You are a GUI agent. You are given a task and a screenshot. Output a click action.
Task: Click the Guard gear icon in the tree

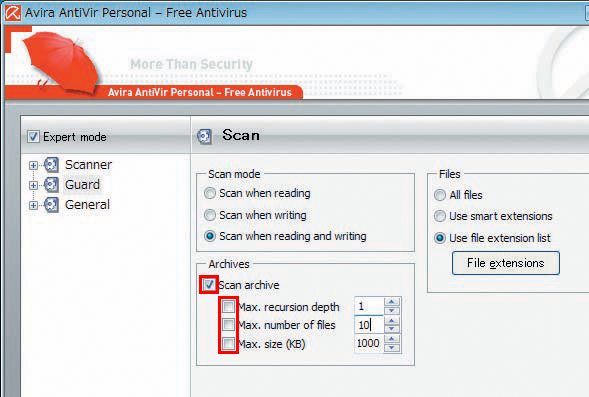(x=51, y=185)
